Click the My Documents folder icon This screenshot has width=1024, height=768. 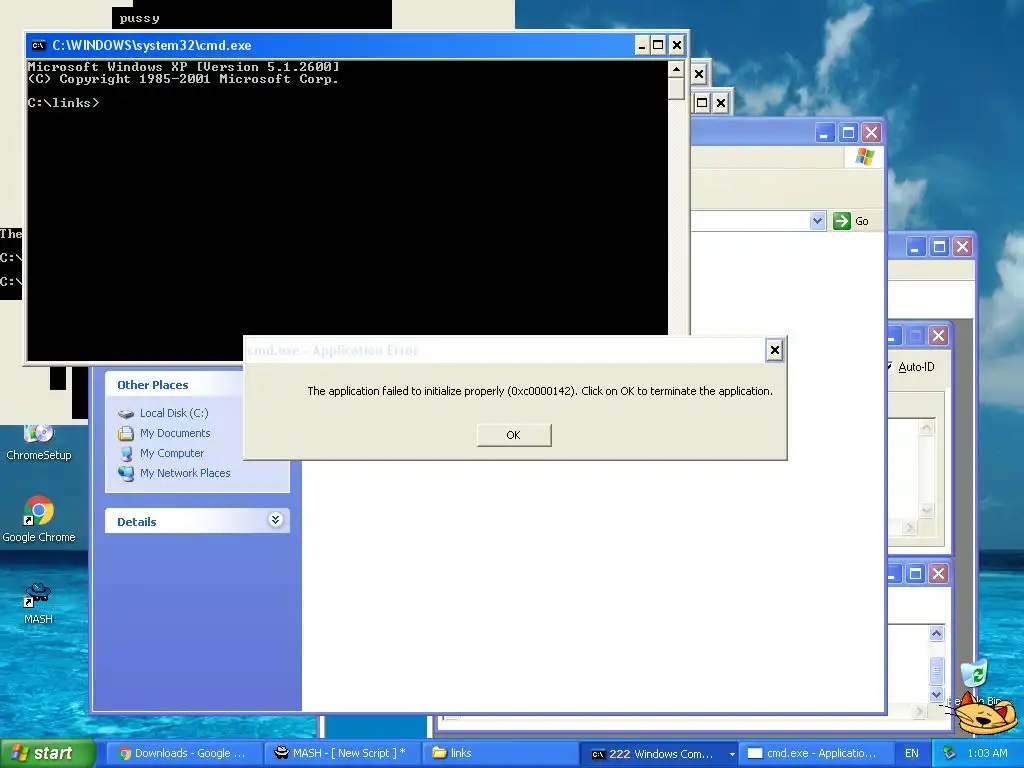coord(126,434)
